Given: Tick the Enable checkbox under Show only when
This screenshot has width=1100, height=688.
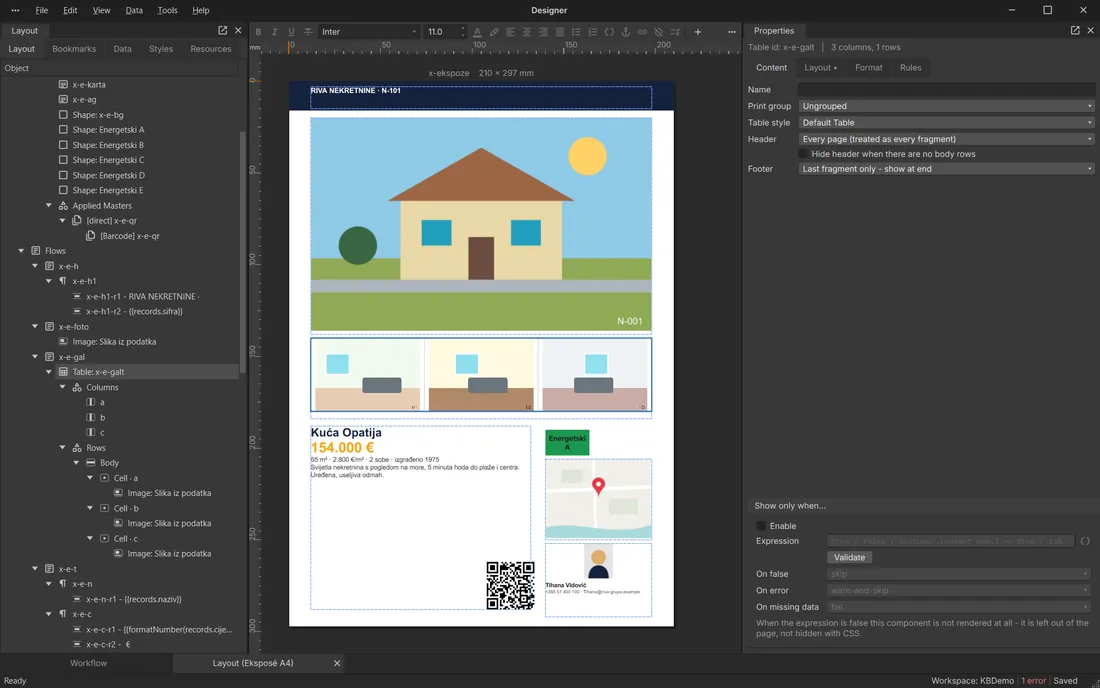Looking at the screenshot, I should [x=761, y=525].
